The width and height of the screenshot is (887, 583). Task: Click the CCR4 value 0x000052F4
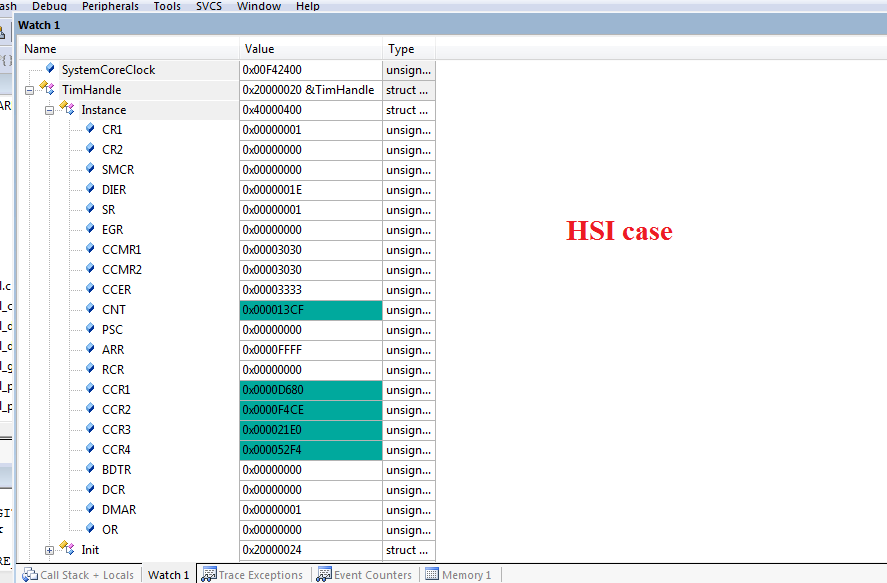[x=311, y=450]
